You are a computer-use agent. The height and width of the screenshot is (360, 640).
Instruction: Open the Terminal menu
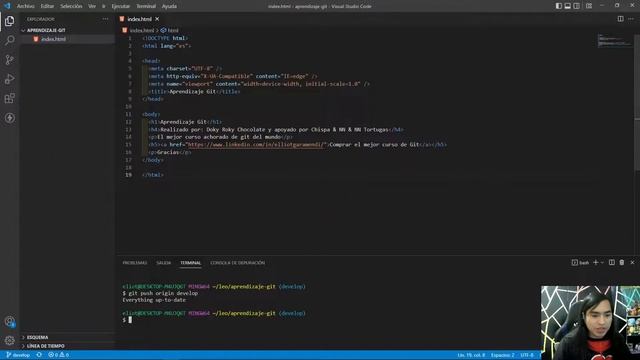coord(146,6)
